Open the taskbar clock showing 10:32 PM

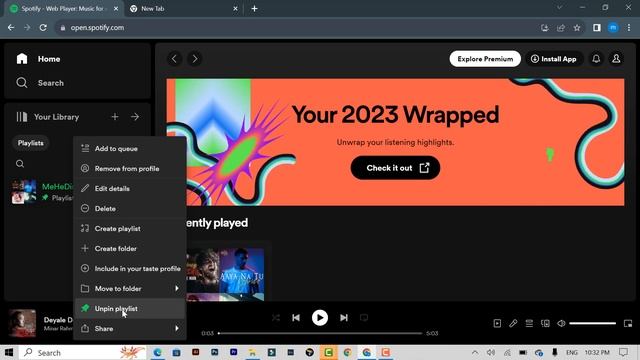[597, 352]
